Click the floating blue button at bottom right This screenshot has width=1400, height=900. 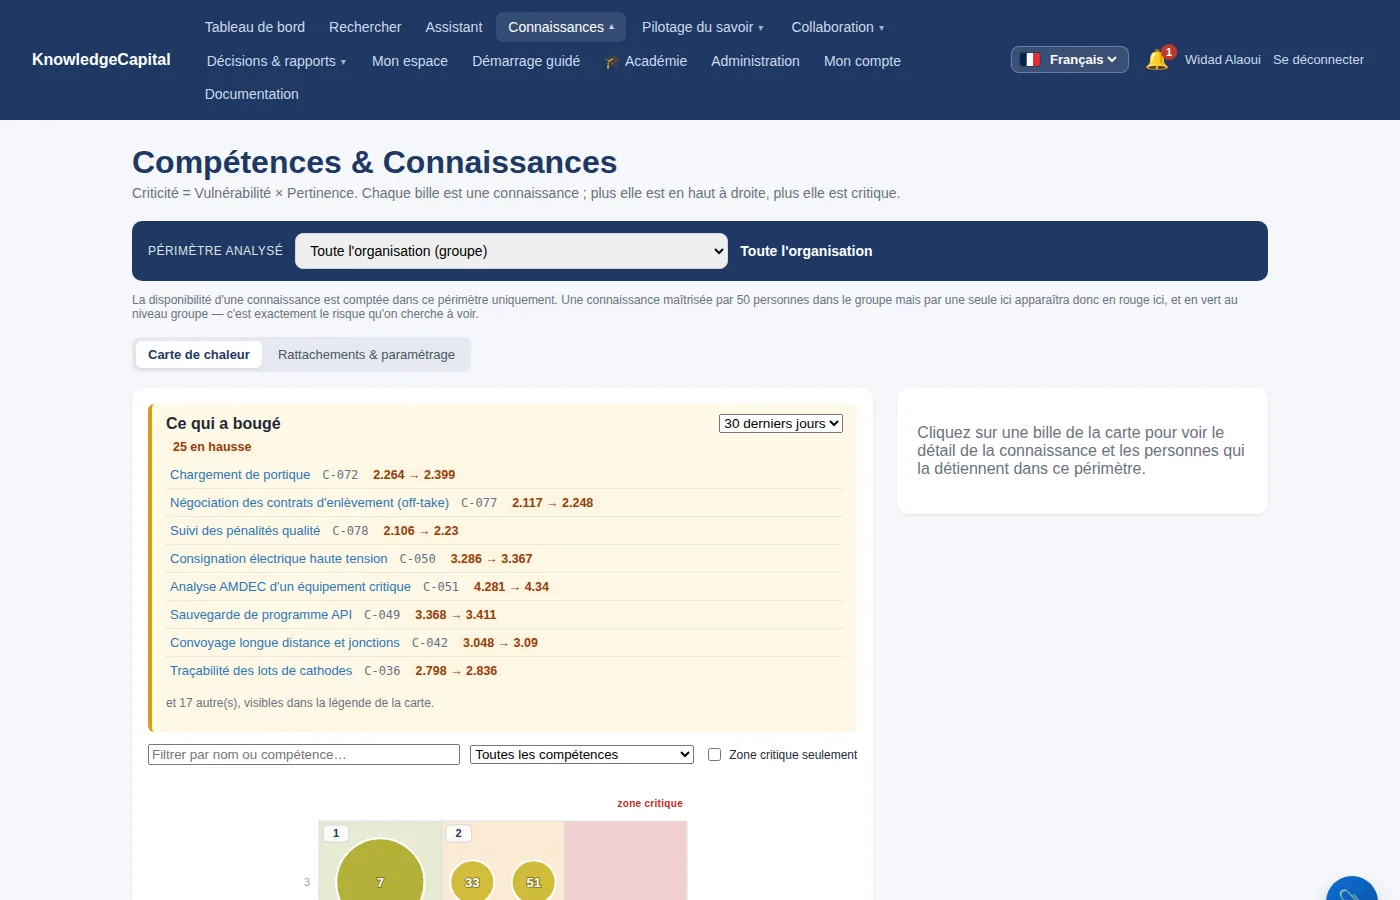point(1352,888)
